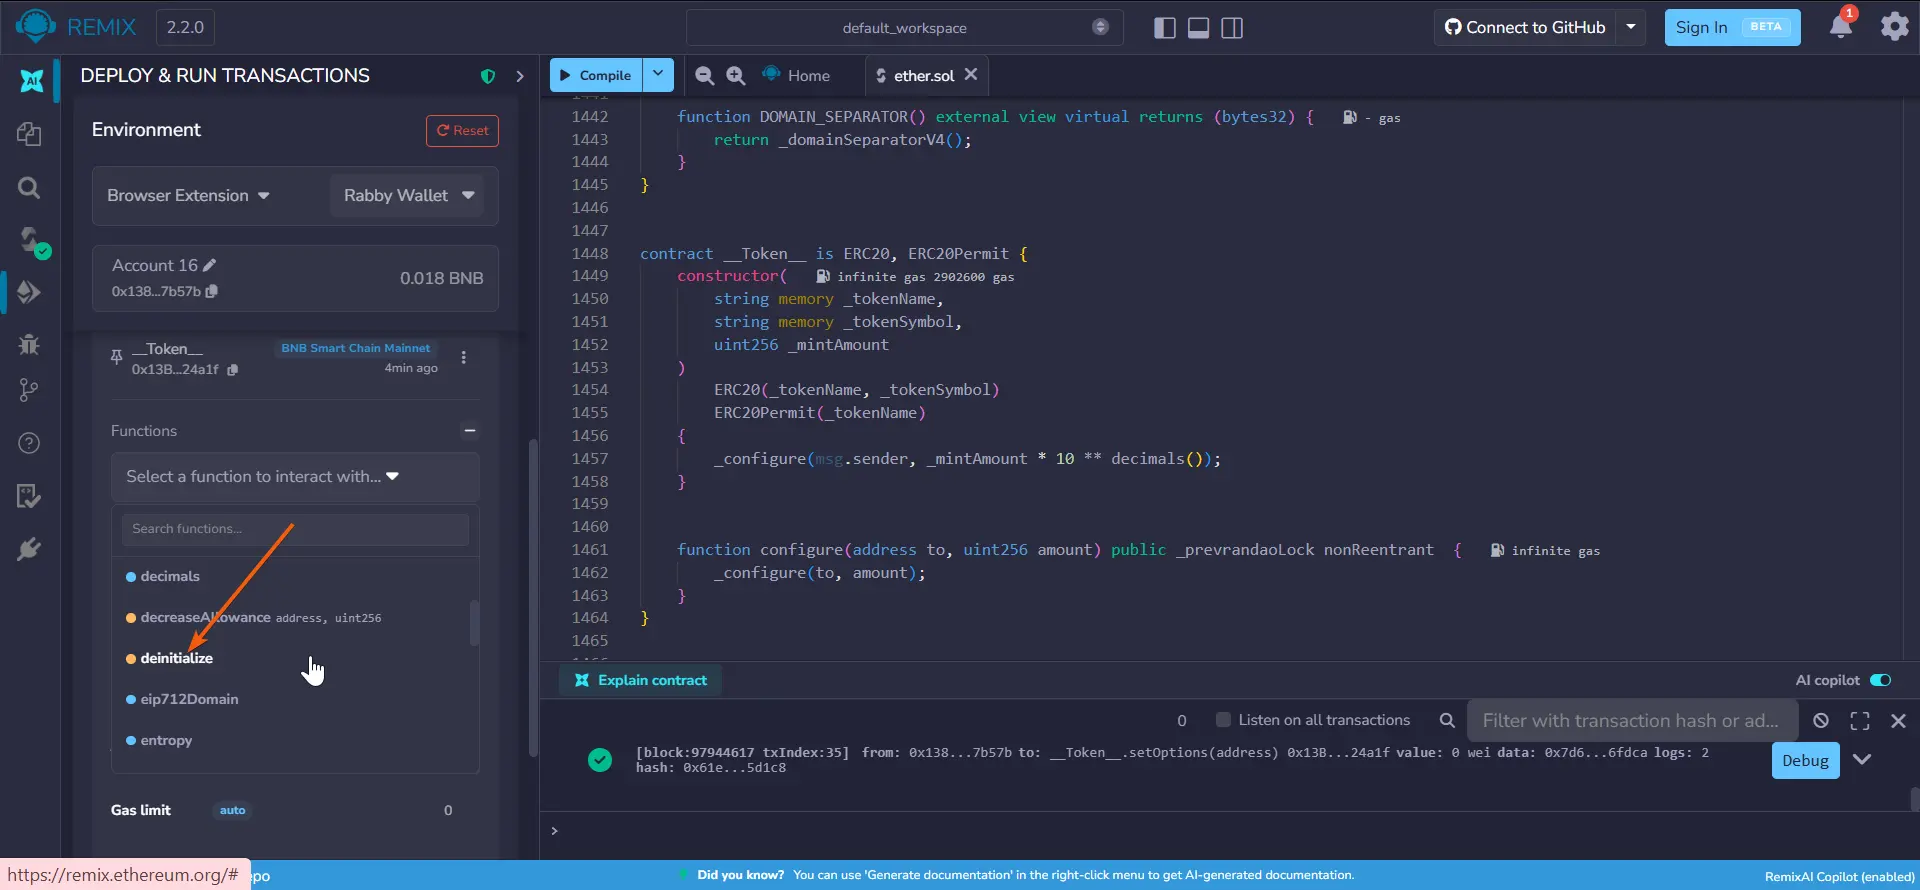Open Deploy & run transactions sidebar icon
The height and width of the screenshot is (890, 1920).
click(x=29, y=292)
